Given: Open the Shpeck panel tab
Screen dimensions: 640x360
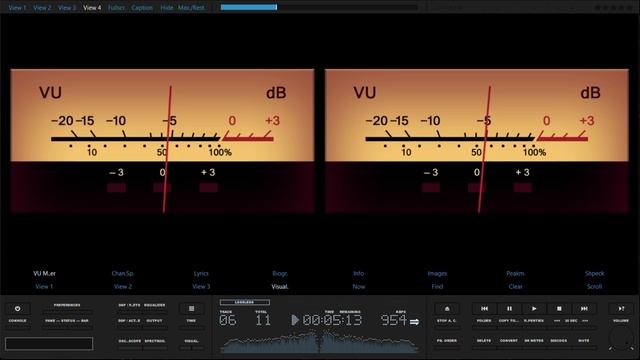Looking at the screenshot, I should pyautogui.click(x=594, y=273).
